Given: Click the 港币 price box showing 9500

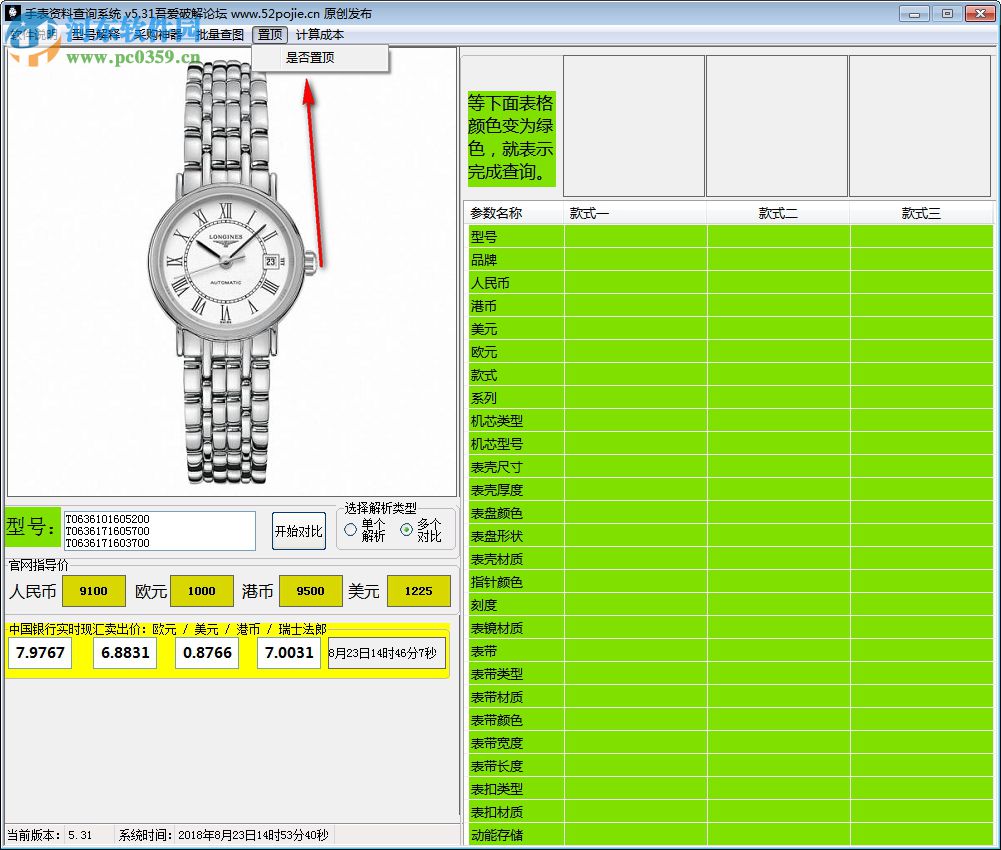Looking at the screenshot, I should [311, 591].
